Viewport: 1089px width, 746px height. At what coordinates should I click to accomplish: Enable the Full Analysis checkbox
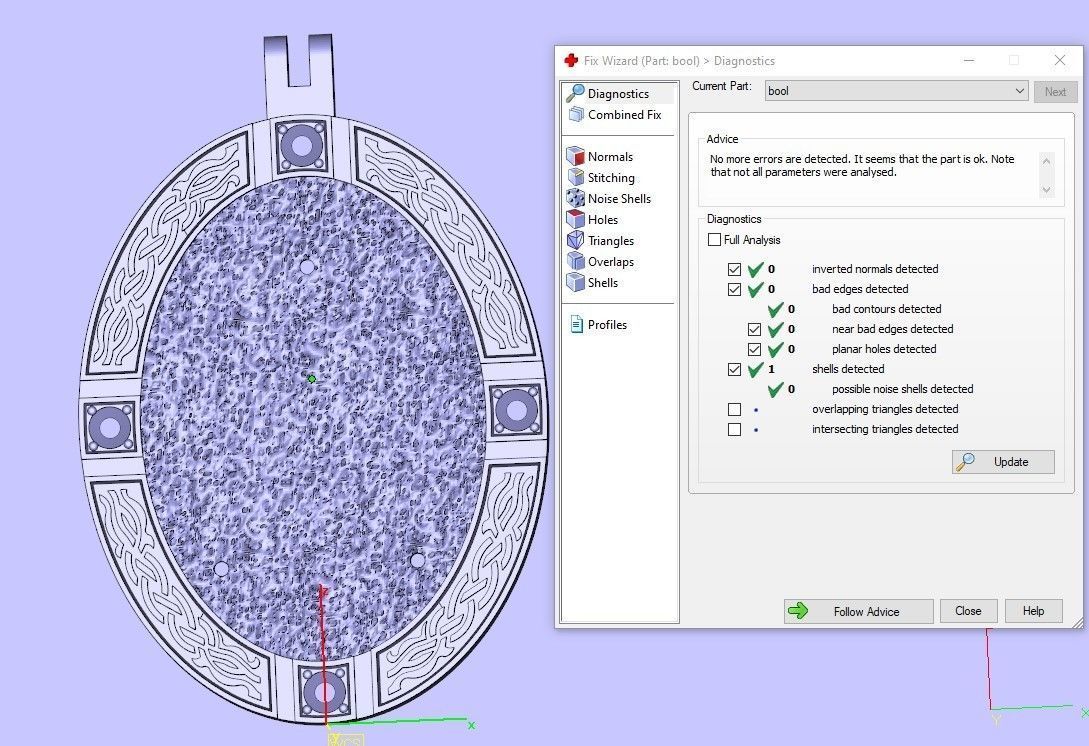click(714, 240)
